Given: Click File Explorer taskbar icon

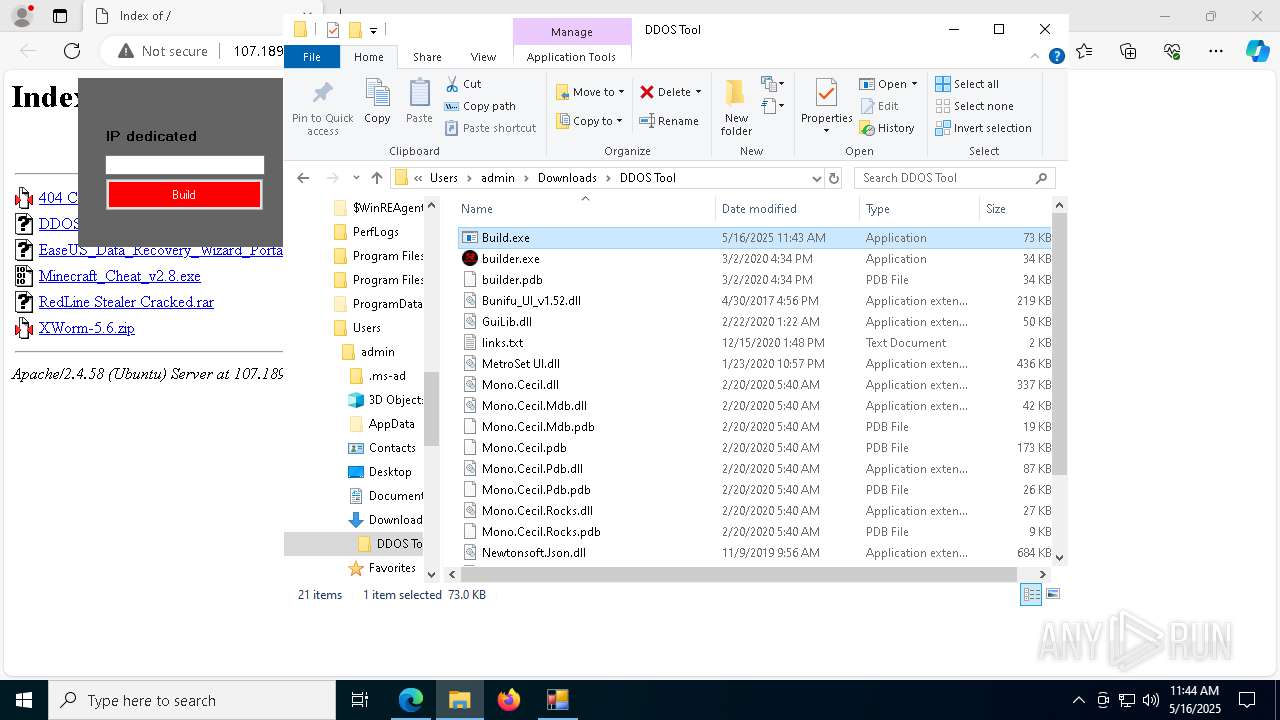Looking at the screenshot, I should pos(460,700).
